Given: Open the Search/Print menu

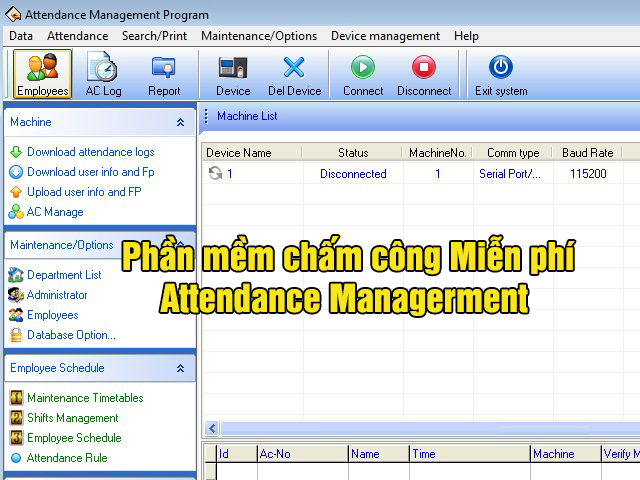Looking at the screenshot, I should point(154,36).
